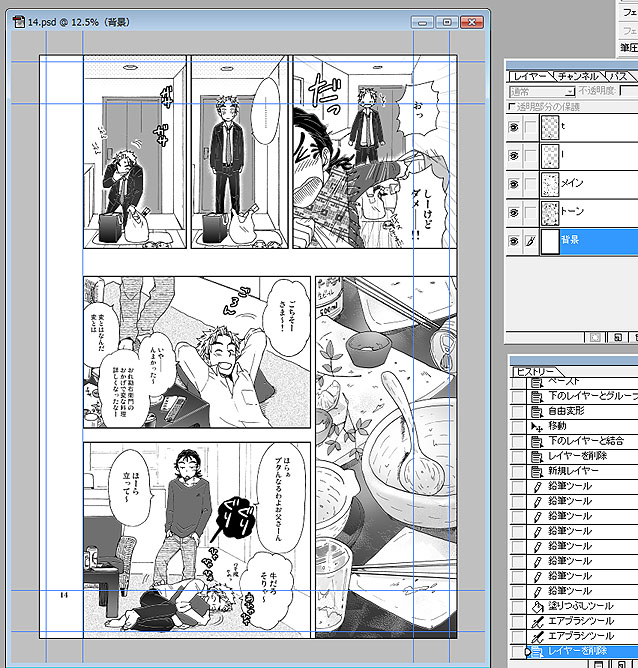
Task: Click icon of 新規レイヤー history state
Action: [537, 471]
